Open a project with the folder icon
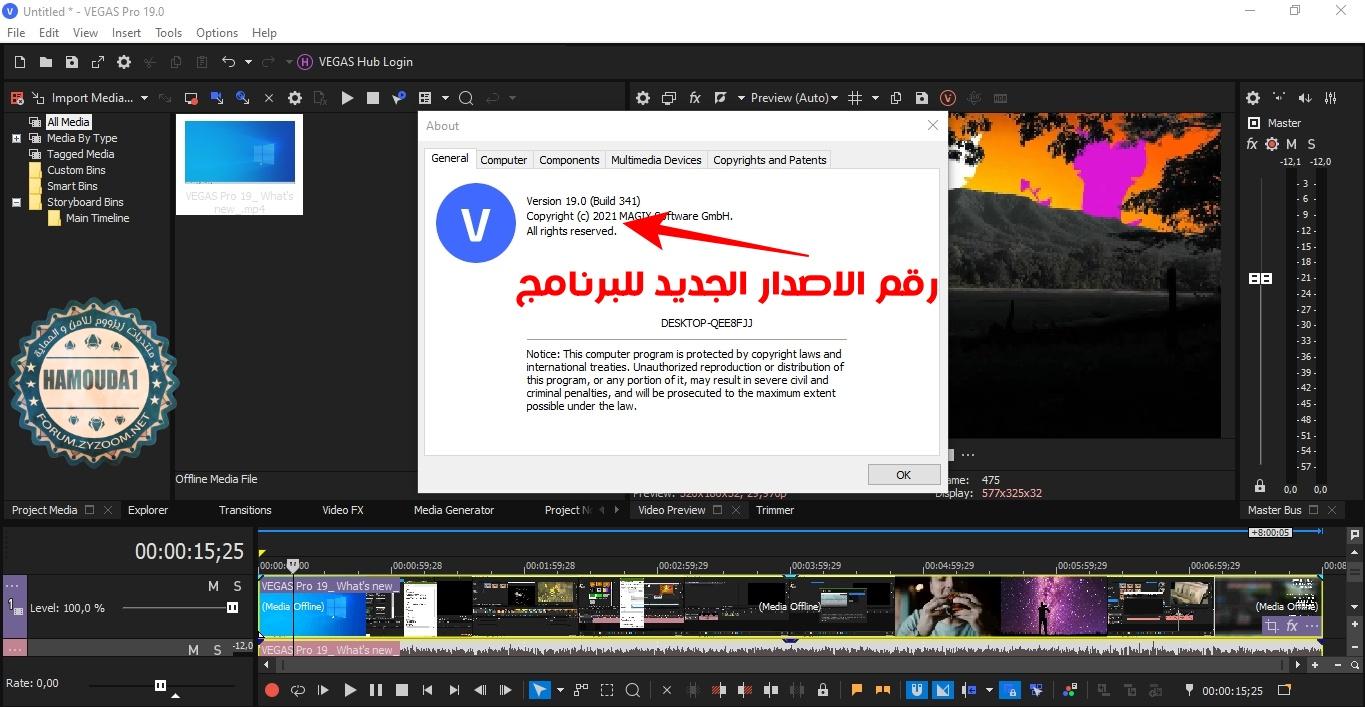This screenshot has width=1365, height=707. [x=46, y=62]
